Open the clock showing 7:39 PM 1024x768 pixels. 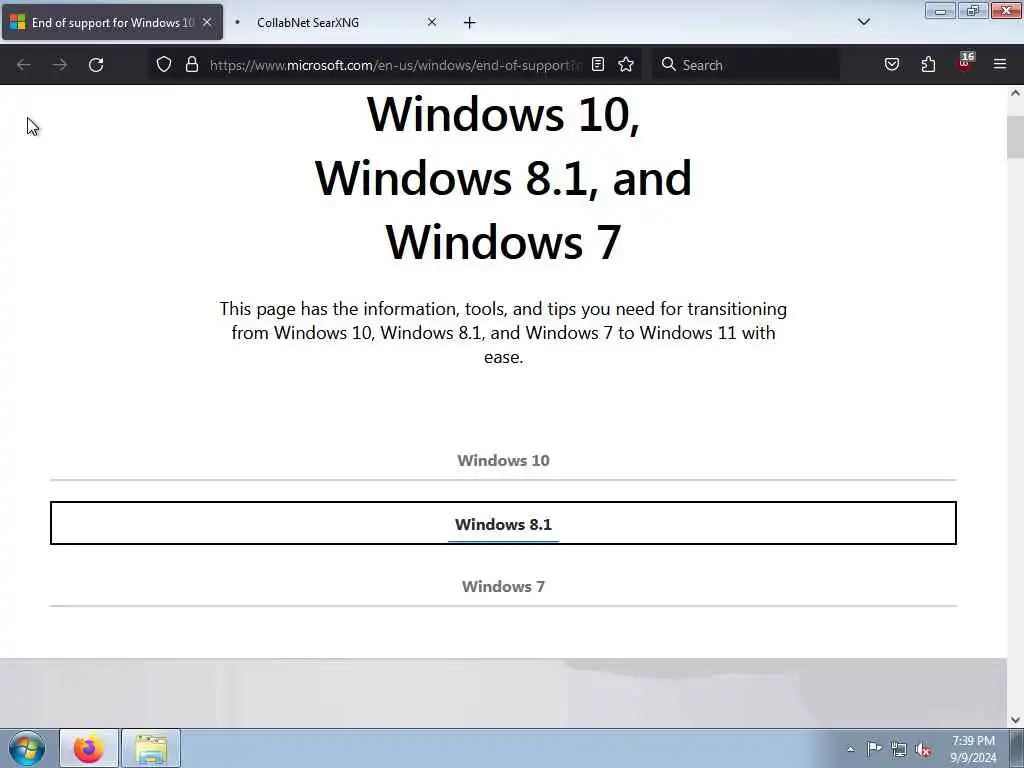tap(973, 748)
